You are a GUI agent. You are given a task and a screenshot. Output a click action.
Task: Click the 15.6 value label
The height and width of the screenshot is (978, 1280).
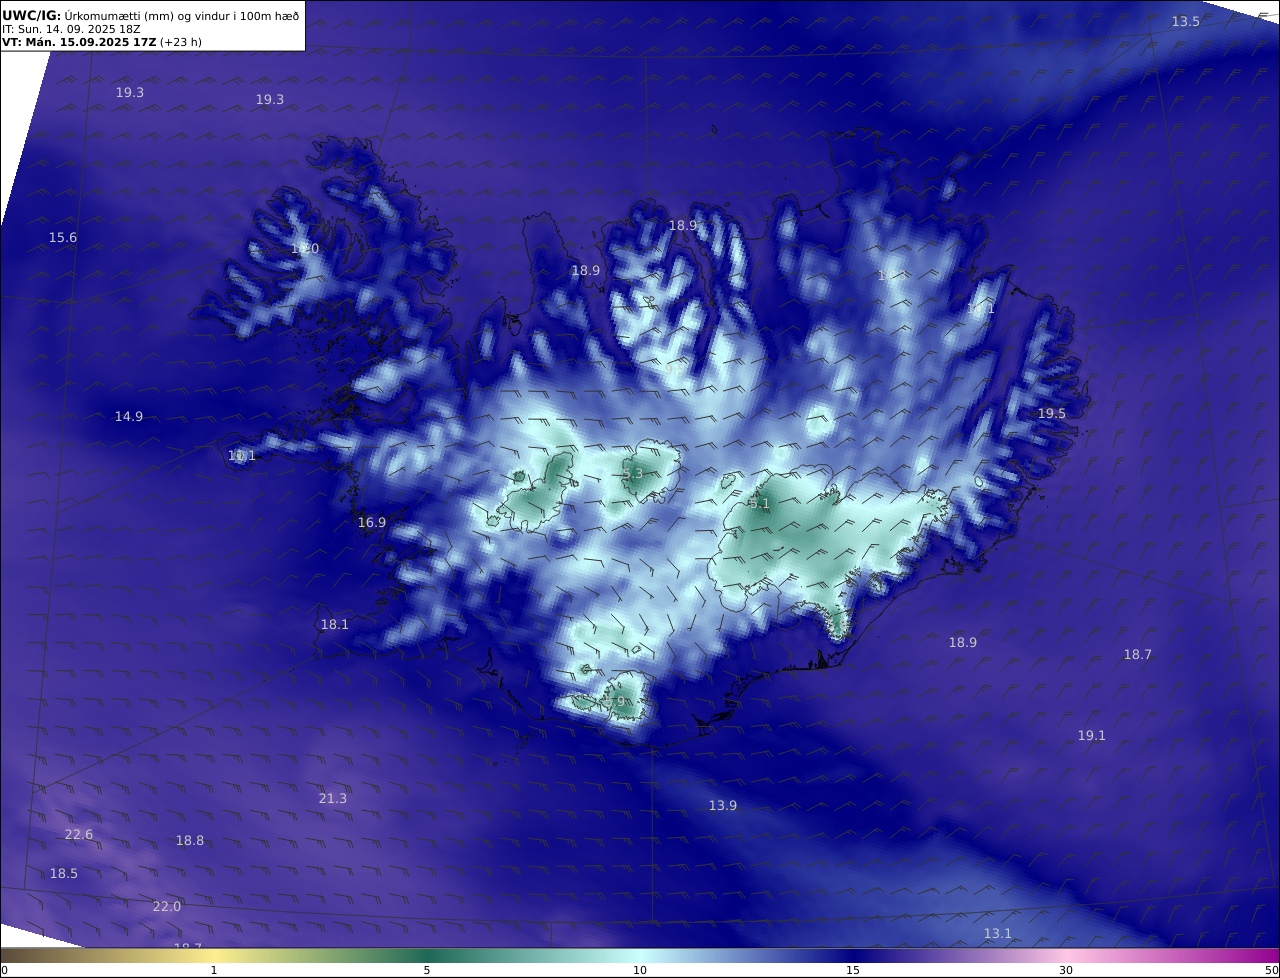tap(63, 238)
